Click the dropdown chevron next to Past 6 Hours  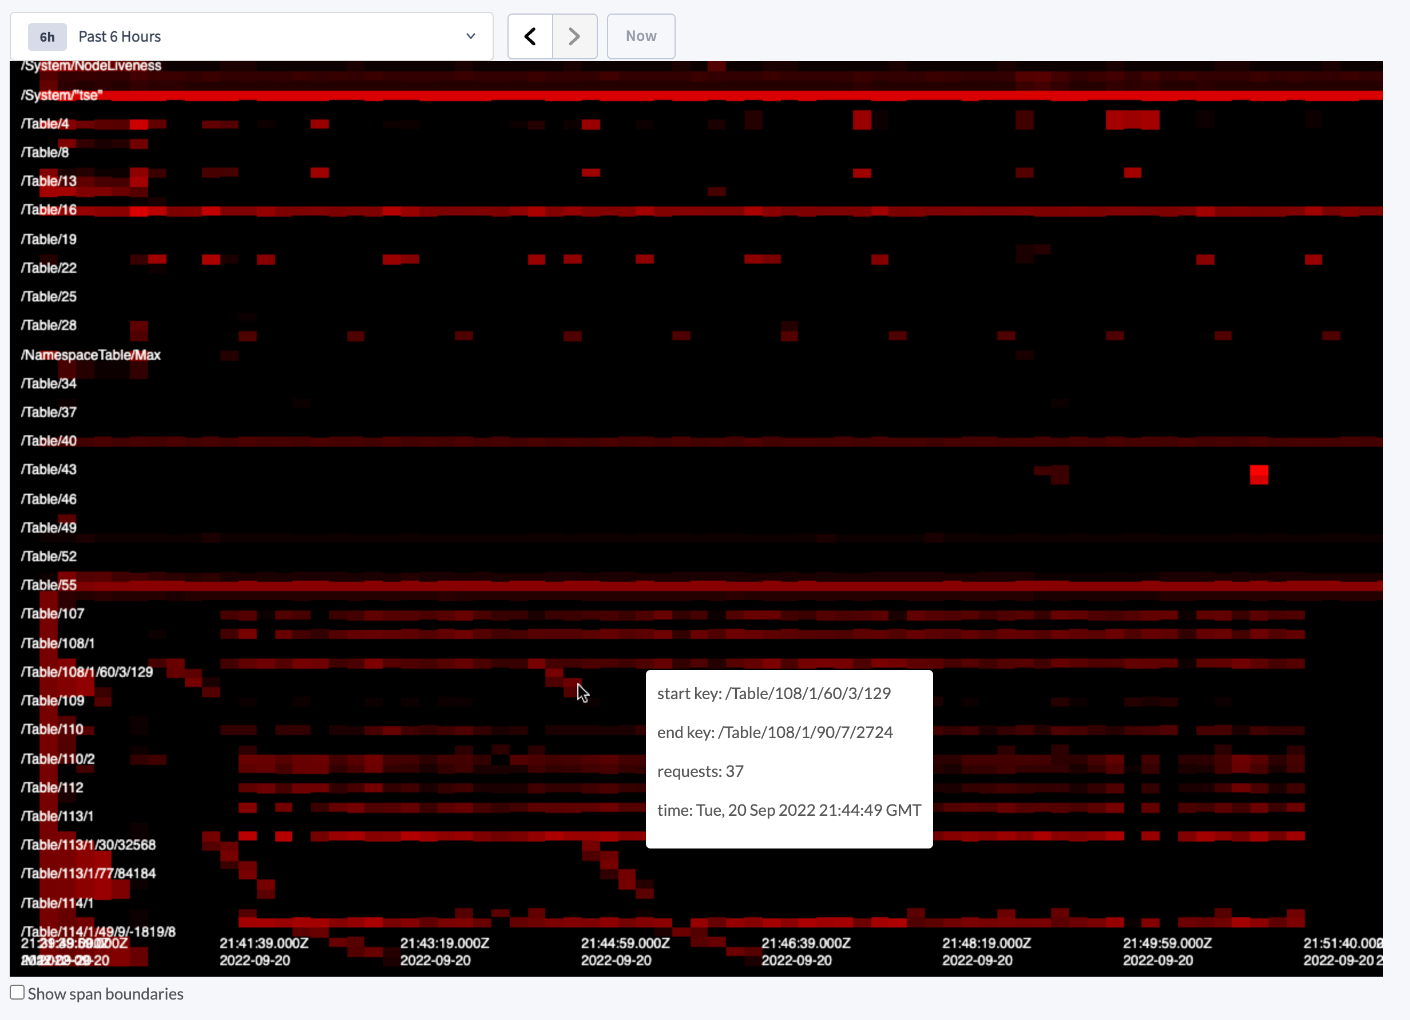470,35
